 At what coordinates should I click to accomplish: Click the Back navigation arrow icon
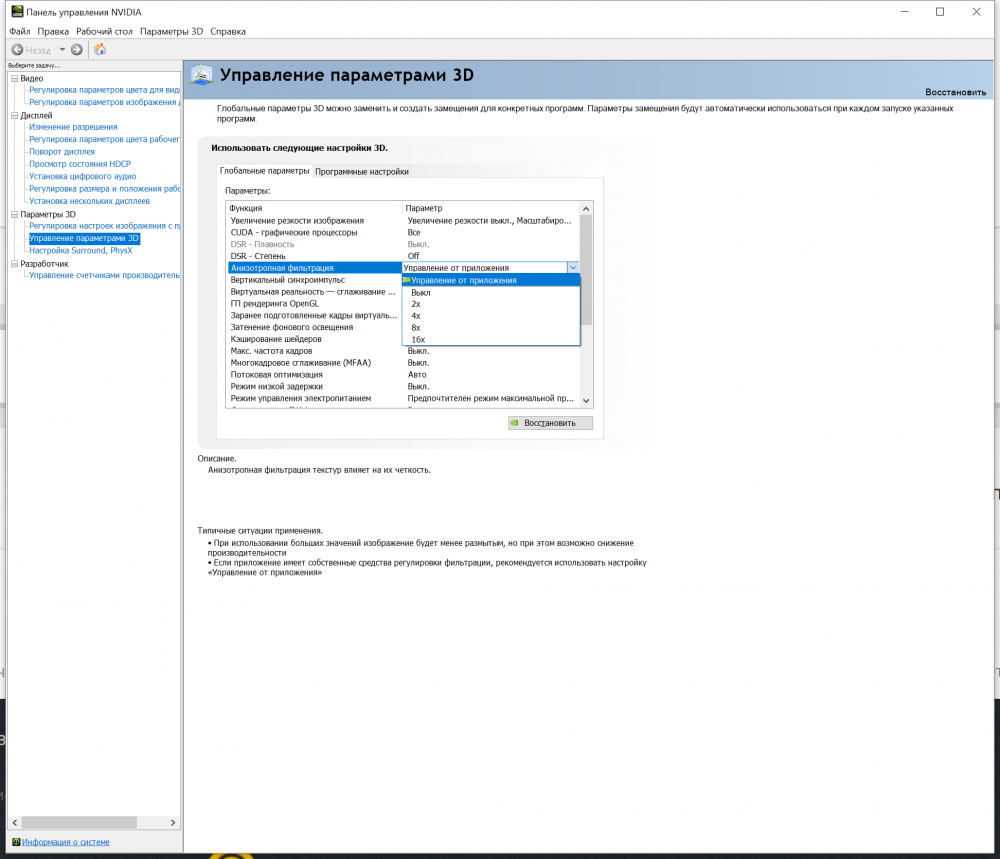point(18,49)
